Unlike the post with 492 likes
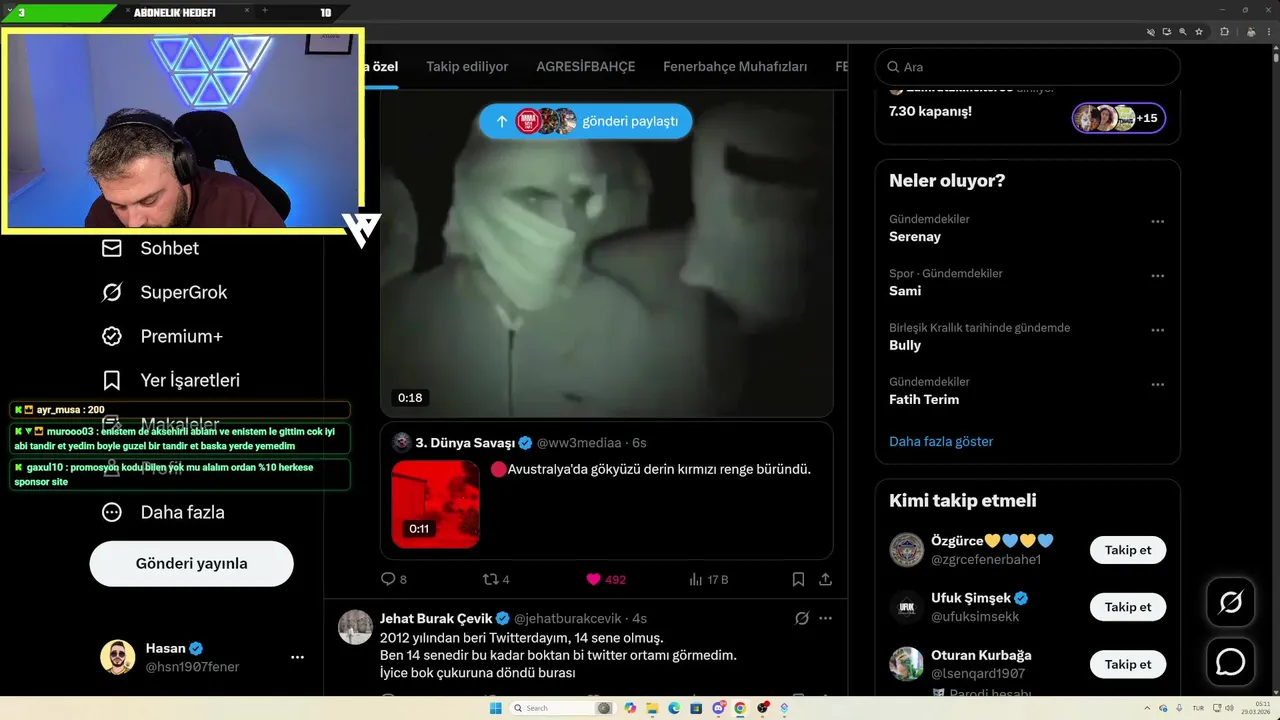1280x720 pixels. pos(605,579)
